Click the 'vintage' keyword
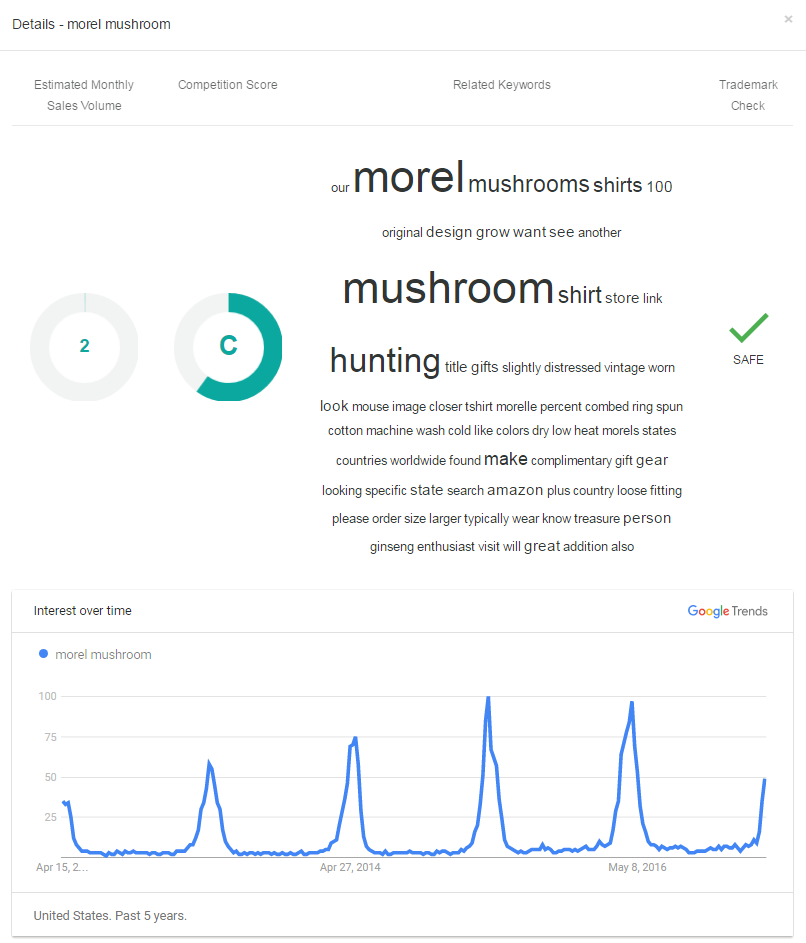806x943 pixels. tap(624, 367)
